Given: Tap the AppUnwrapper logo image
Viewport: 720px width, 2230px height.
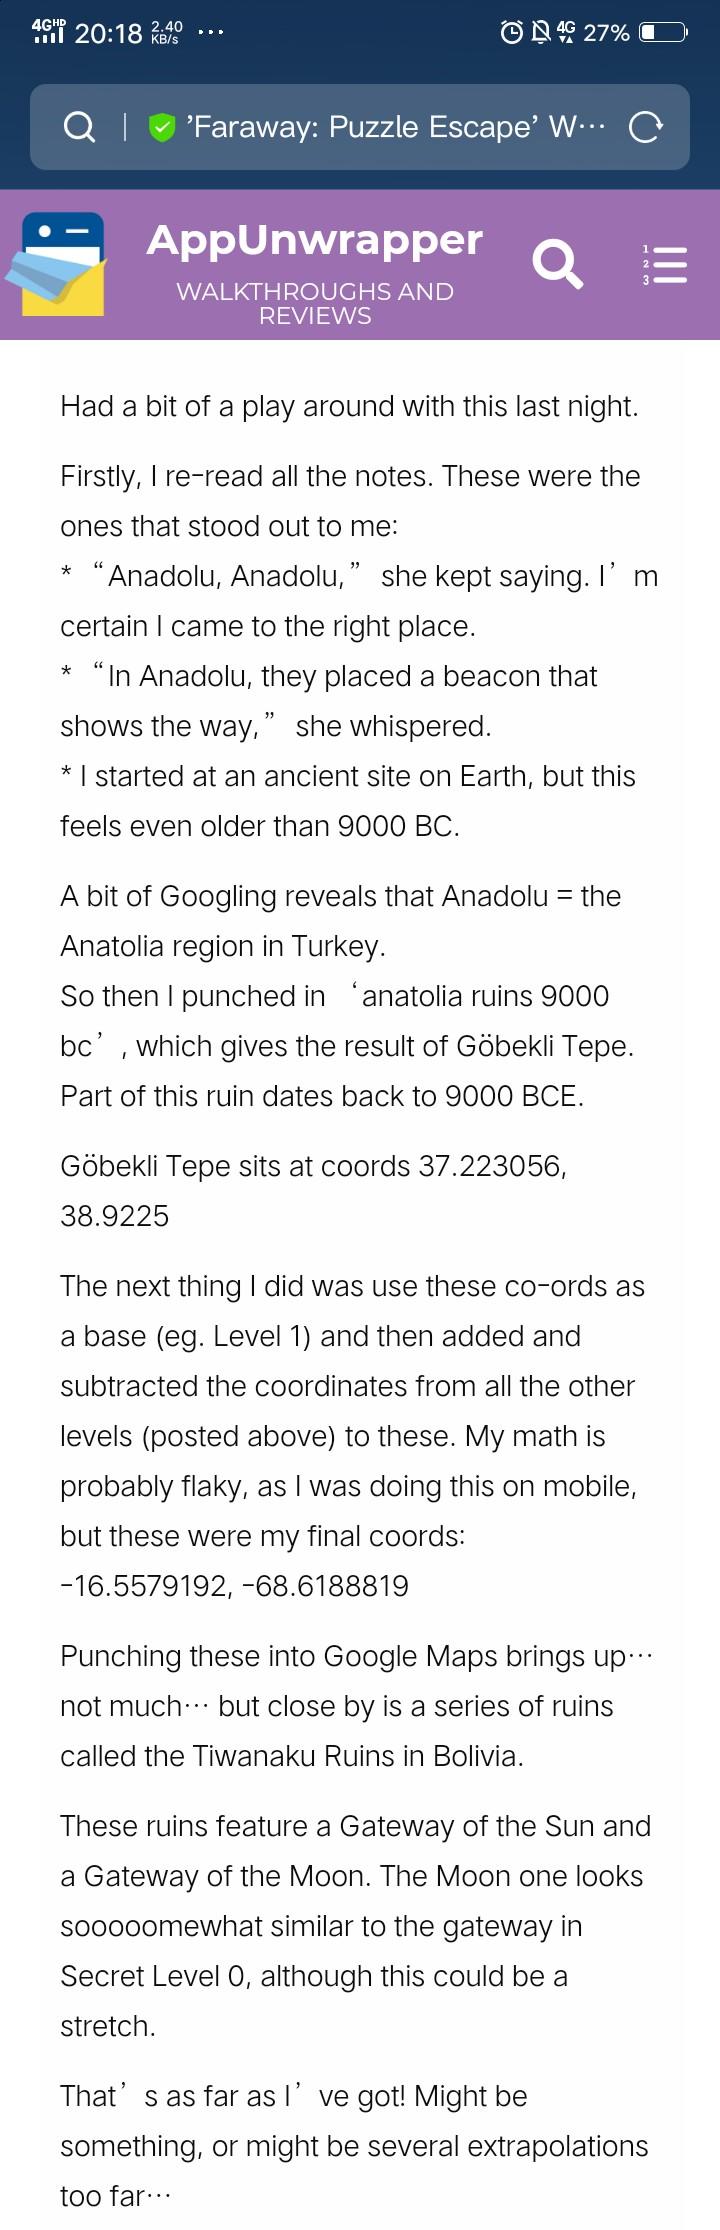Looking at the screenshot, I should pos(55,264).
